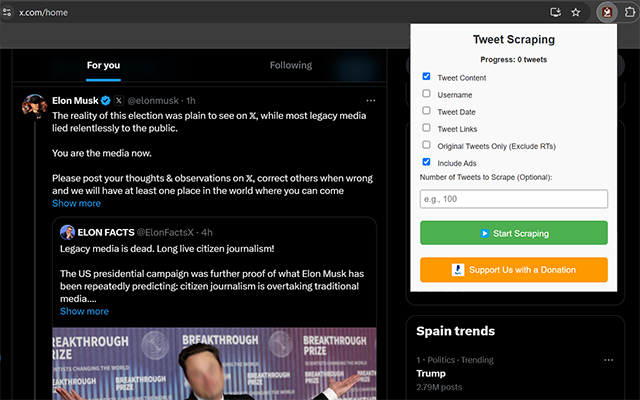Open the Breakthrough Prize image in the quoted post
This screenshot has width=640, height=400.
pyautogui.click(x=214, y=364)
